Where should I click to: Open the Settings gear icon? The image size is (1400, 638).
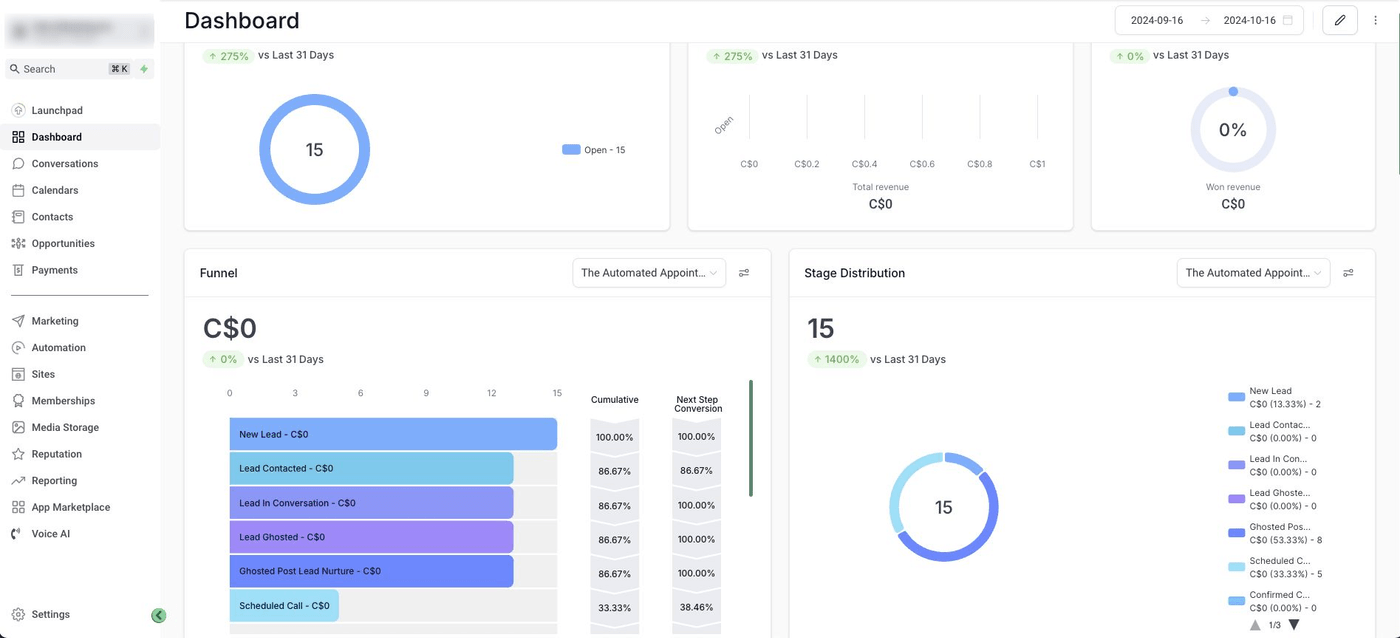point(18,614)
